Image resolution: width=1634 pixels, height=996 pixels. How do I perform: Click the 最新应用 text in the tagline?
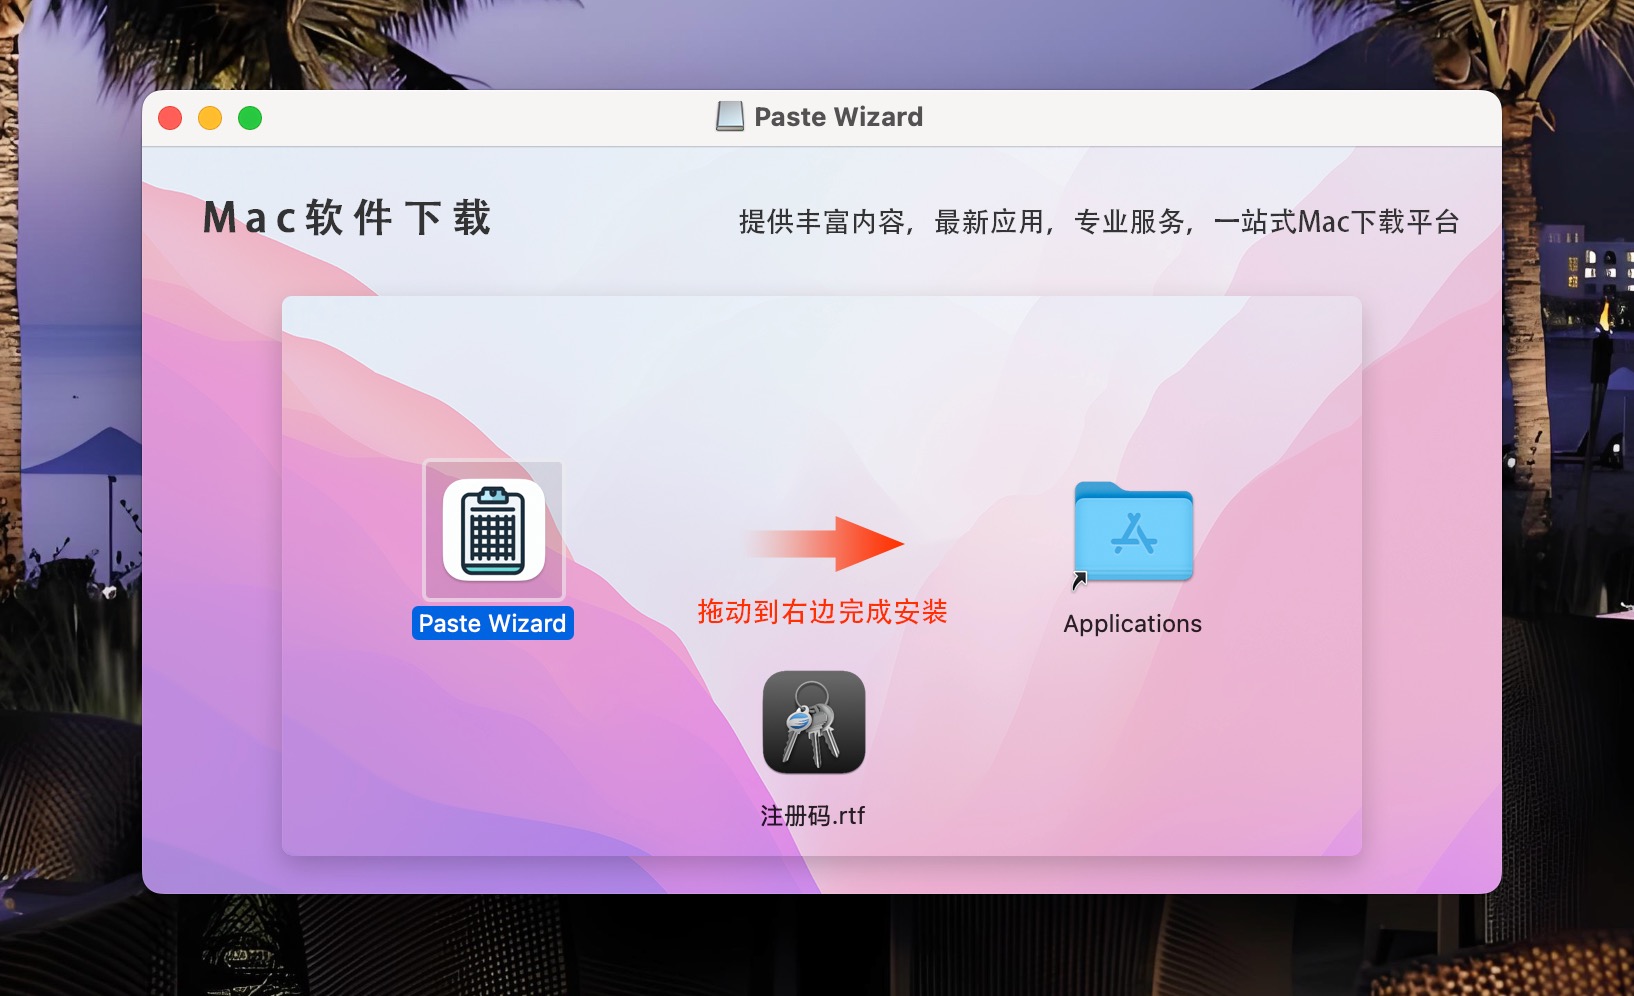(x=990, y=222)
